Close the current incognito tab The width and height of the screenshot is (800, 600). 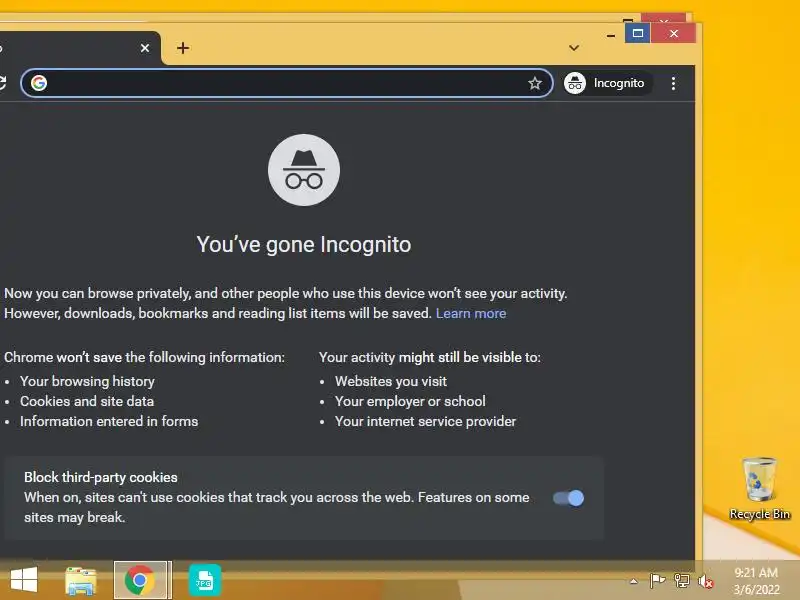point(145,48)
